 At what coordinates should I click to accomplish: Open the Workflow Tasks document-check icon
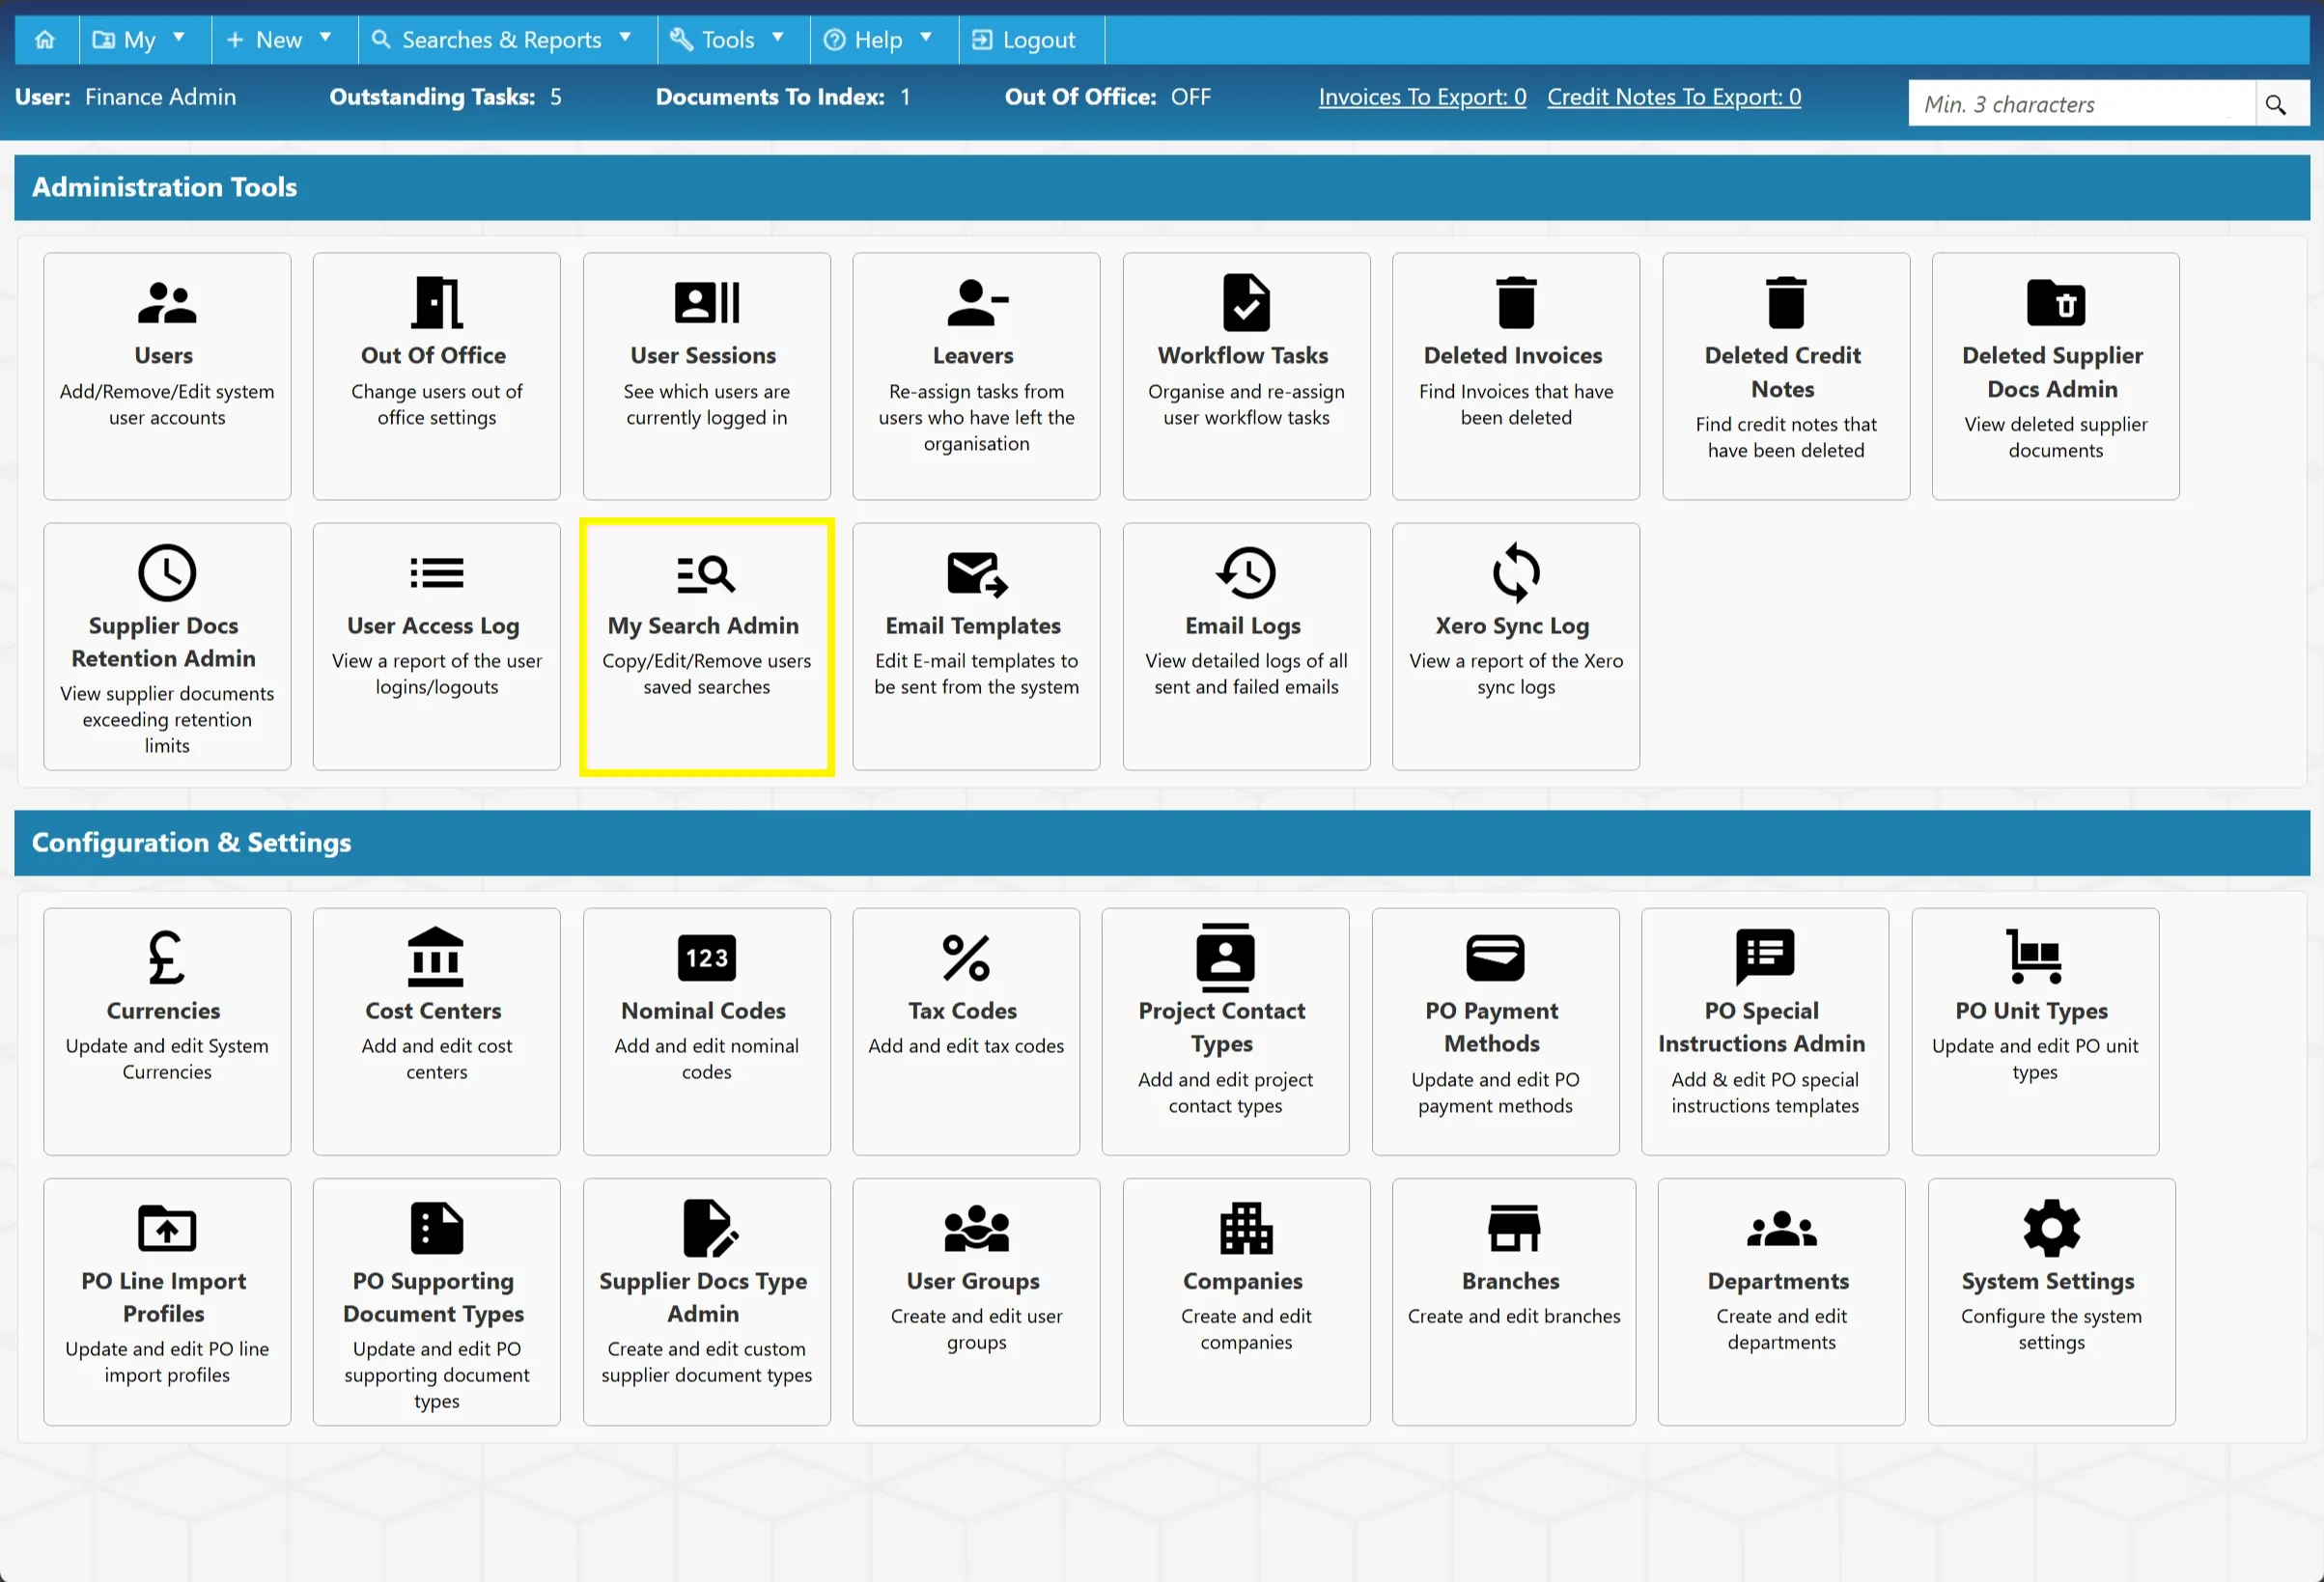coord(1246,303)
